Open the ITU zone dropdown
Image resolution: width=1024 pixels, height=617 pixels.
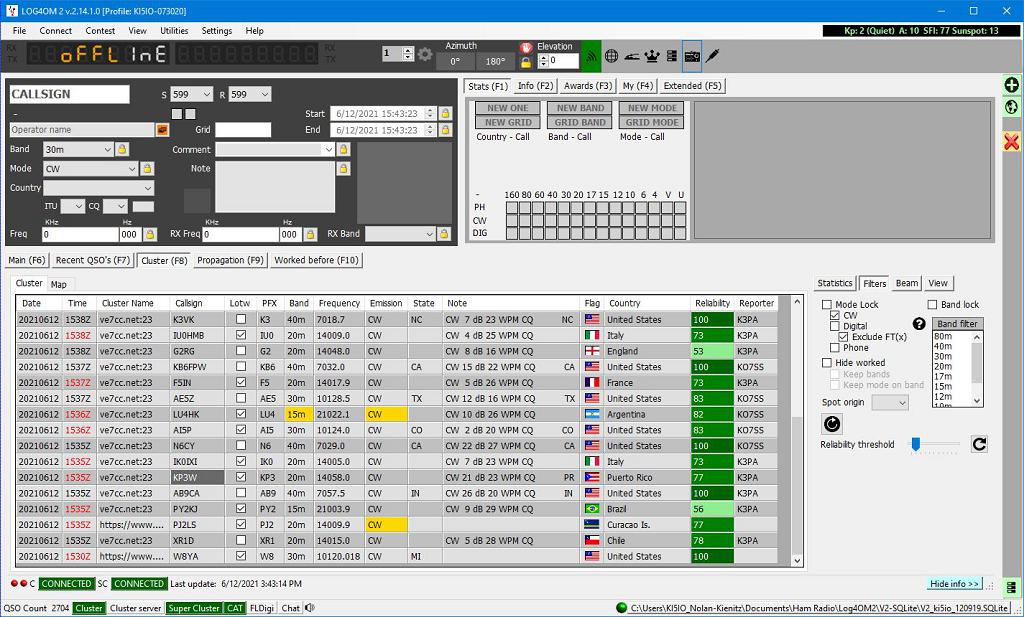[x=79, y=206]
